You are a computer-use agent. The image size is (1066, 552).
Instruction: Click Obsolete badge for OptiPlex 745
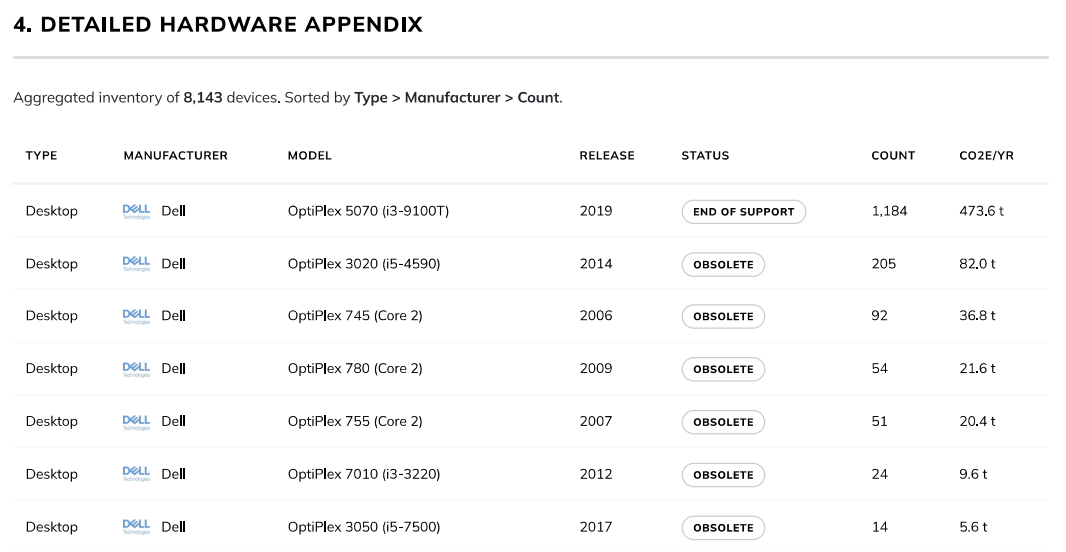(x=723, y=317)
